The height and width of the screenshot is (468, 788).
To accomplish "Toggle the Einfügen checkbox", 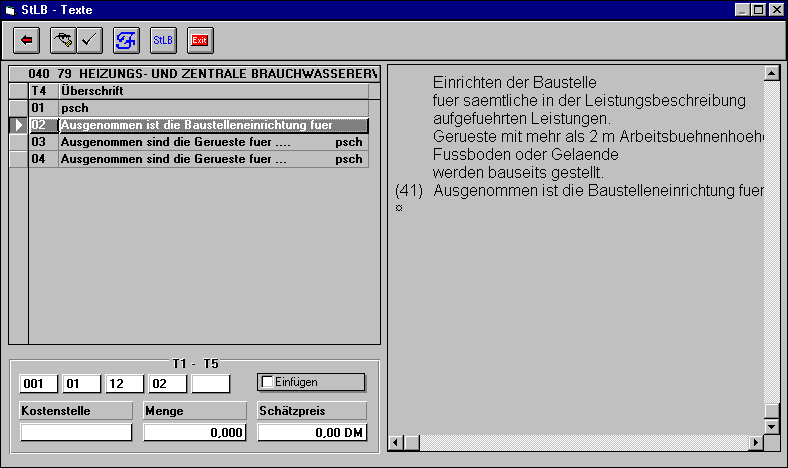I will point(267,382).
